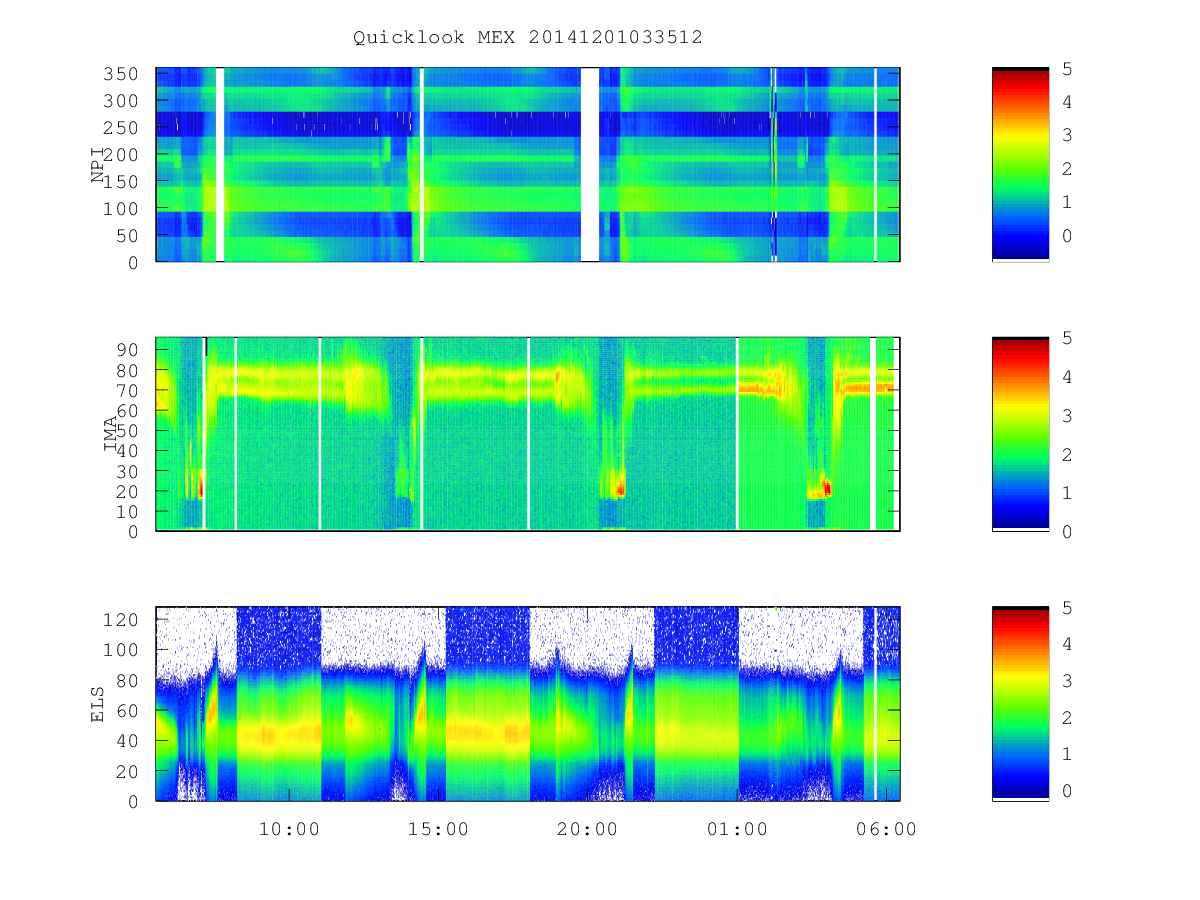Select the ELS axis label
Image resolution: width=1200 pixels, height=900 pixels.
point(98,704)
